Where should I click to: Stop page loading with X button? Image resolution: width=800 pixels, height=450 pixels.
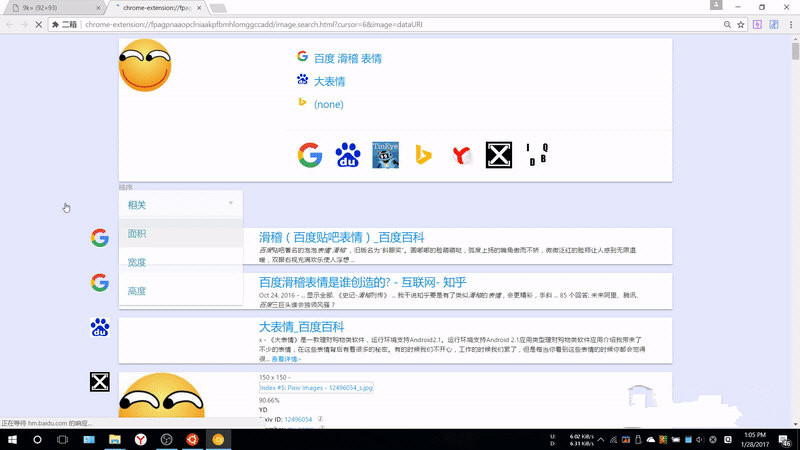click(x=38, y=24)
